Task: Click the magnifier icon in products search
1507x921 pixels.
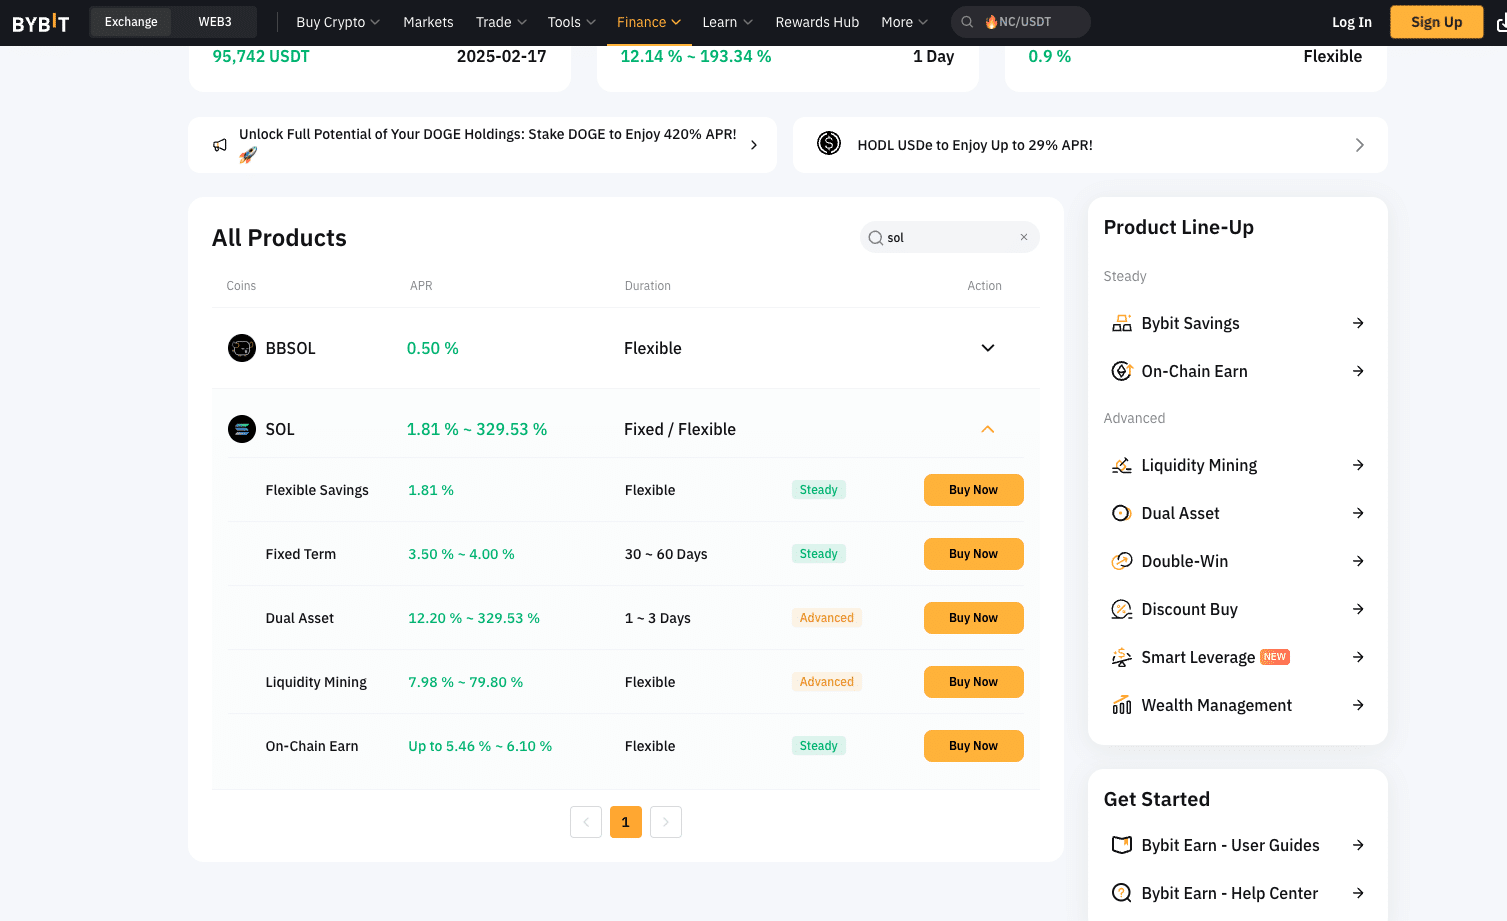Action: (876, 238)
